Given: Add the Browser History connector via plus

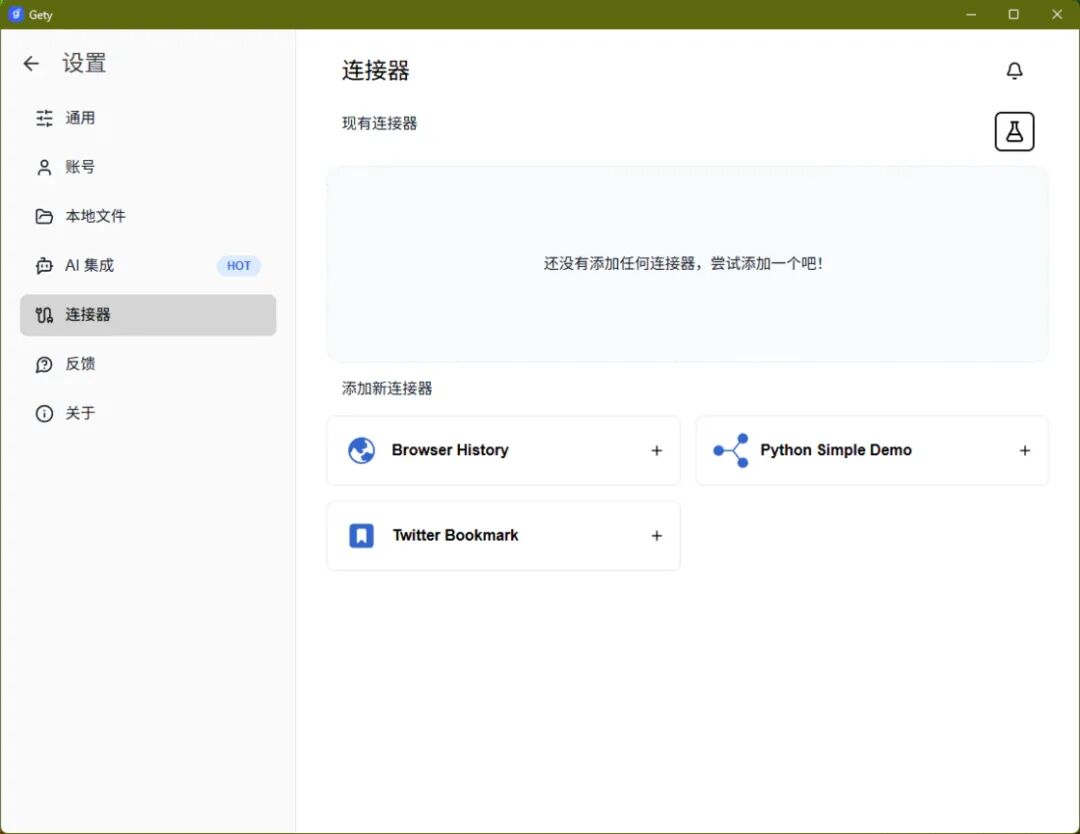Looking at the screenshot, I should tap(656, 450).
